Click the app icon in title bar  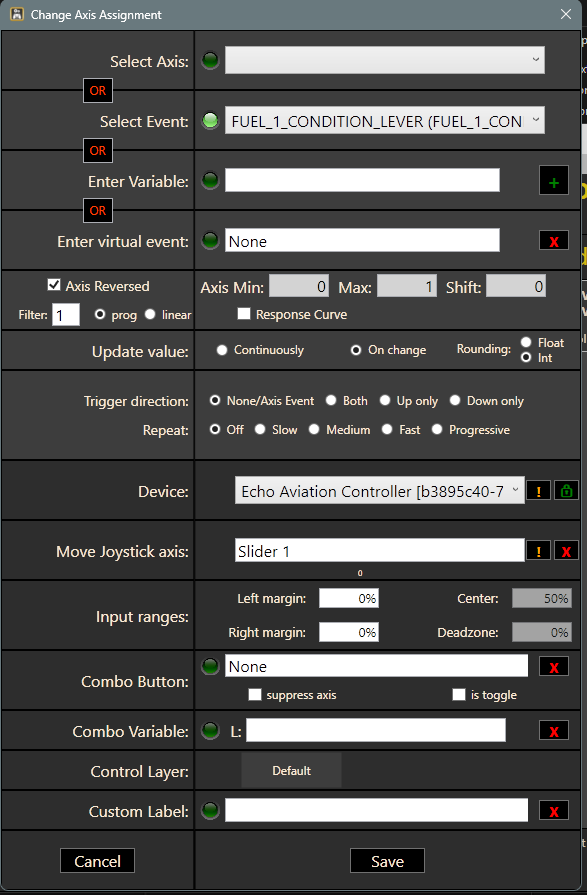17,14
